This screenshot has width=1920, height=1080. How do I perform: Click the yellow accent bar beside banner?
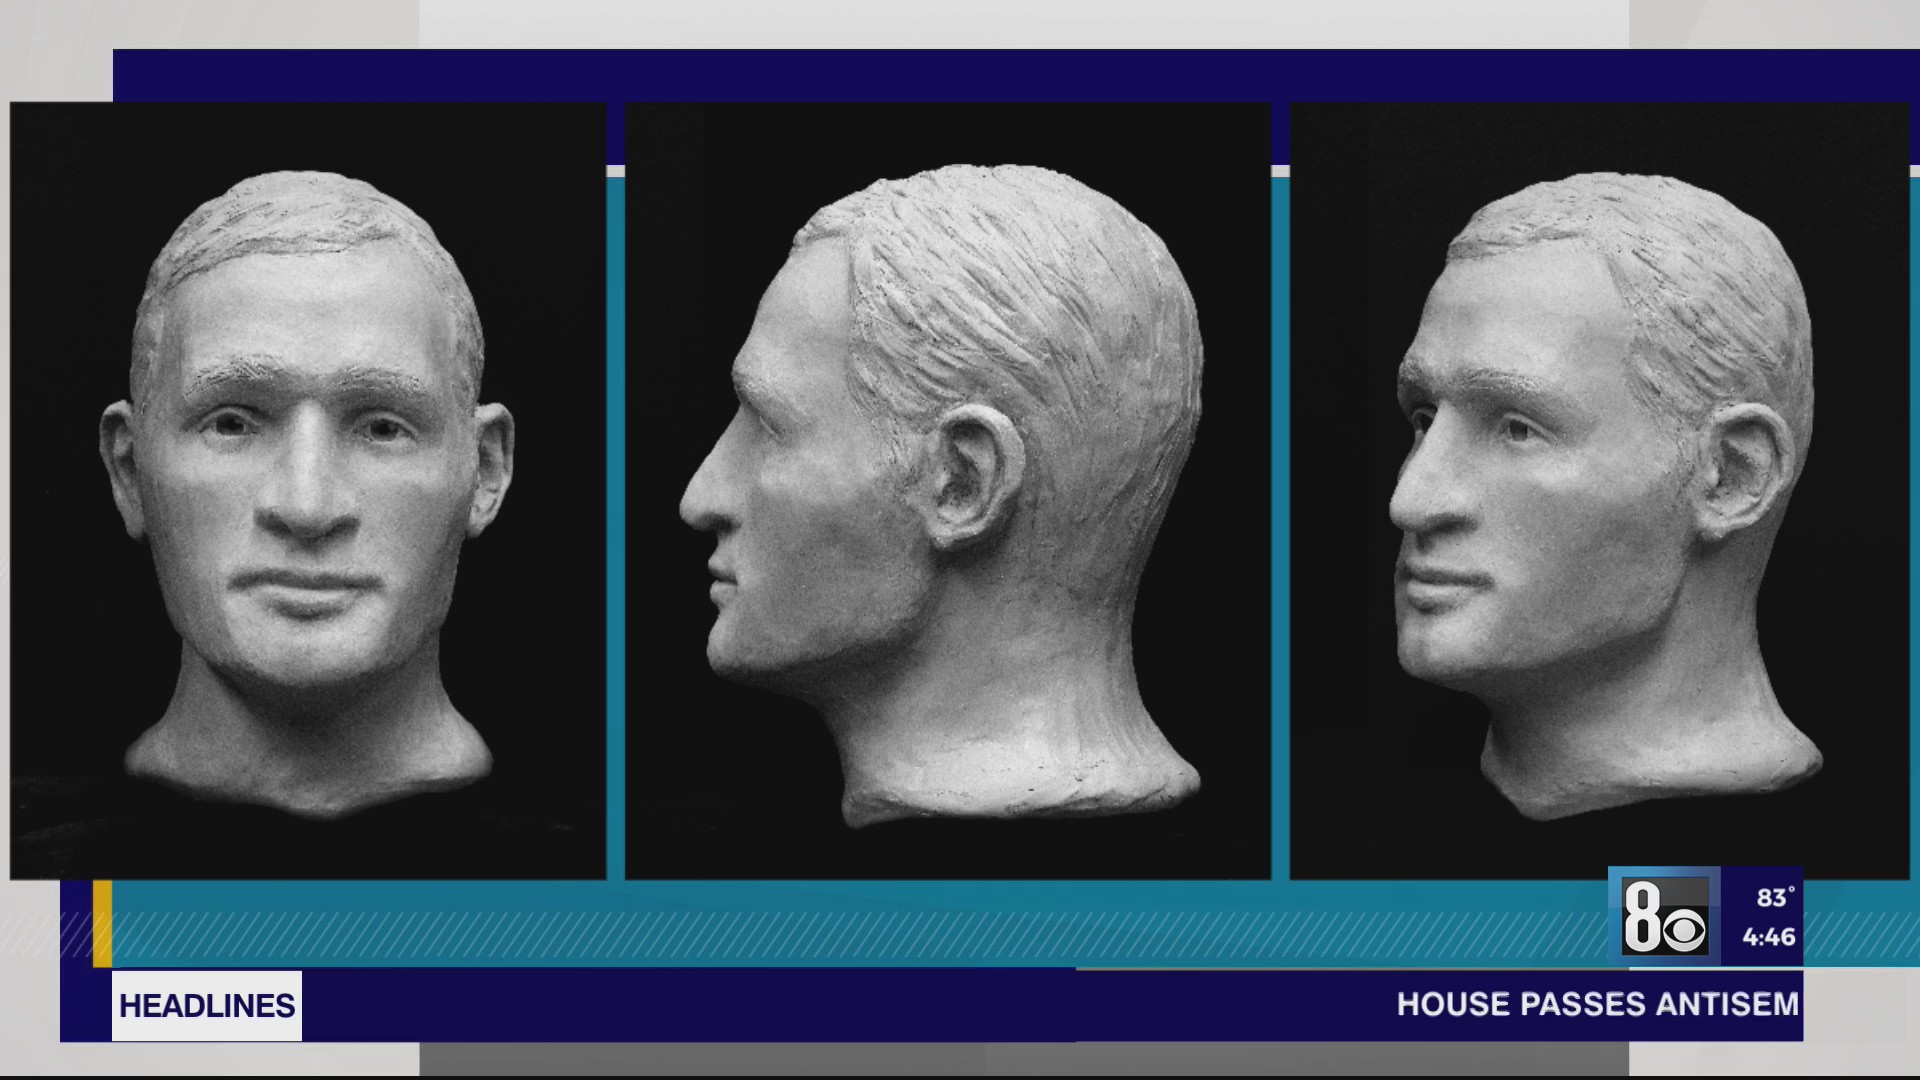pos(102,924)
